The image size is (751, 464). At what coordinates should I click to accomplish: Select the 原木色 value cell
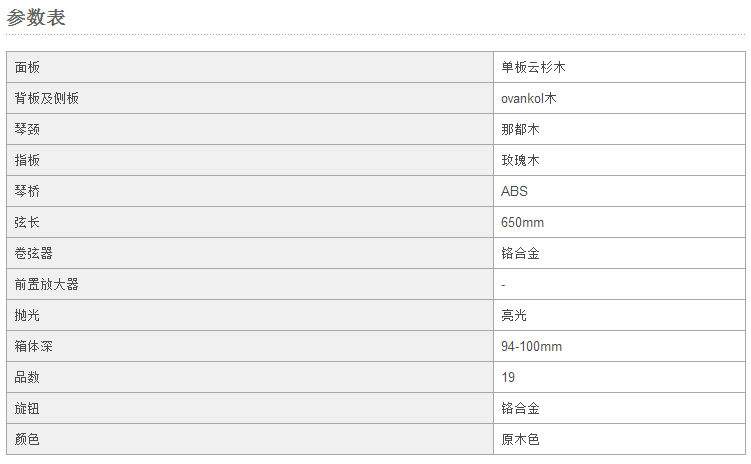pyautogui.click(x=619, y=439)
